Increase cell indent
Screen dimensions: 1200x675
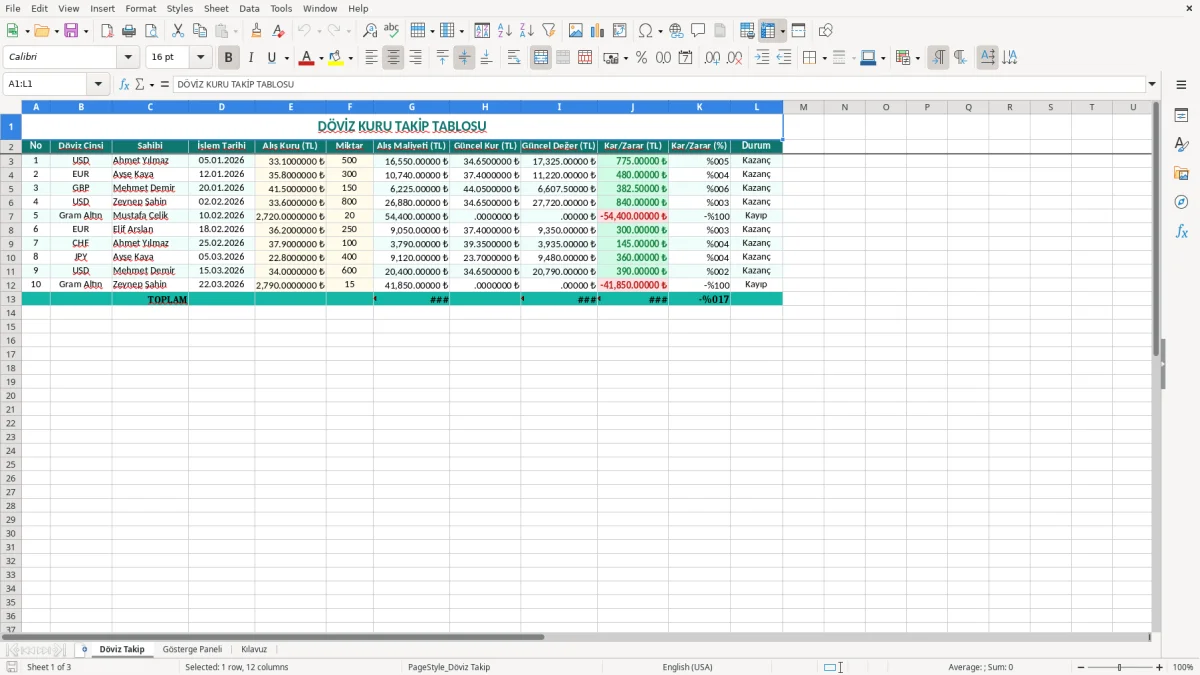click(x=762, y=58)
